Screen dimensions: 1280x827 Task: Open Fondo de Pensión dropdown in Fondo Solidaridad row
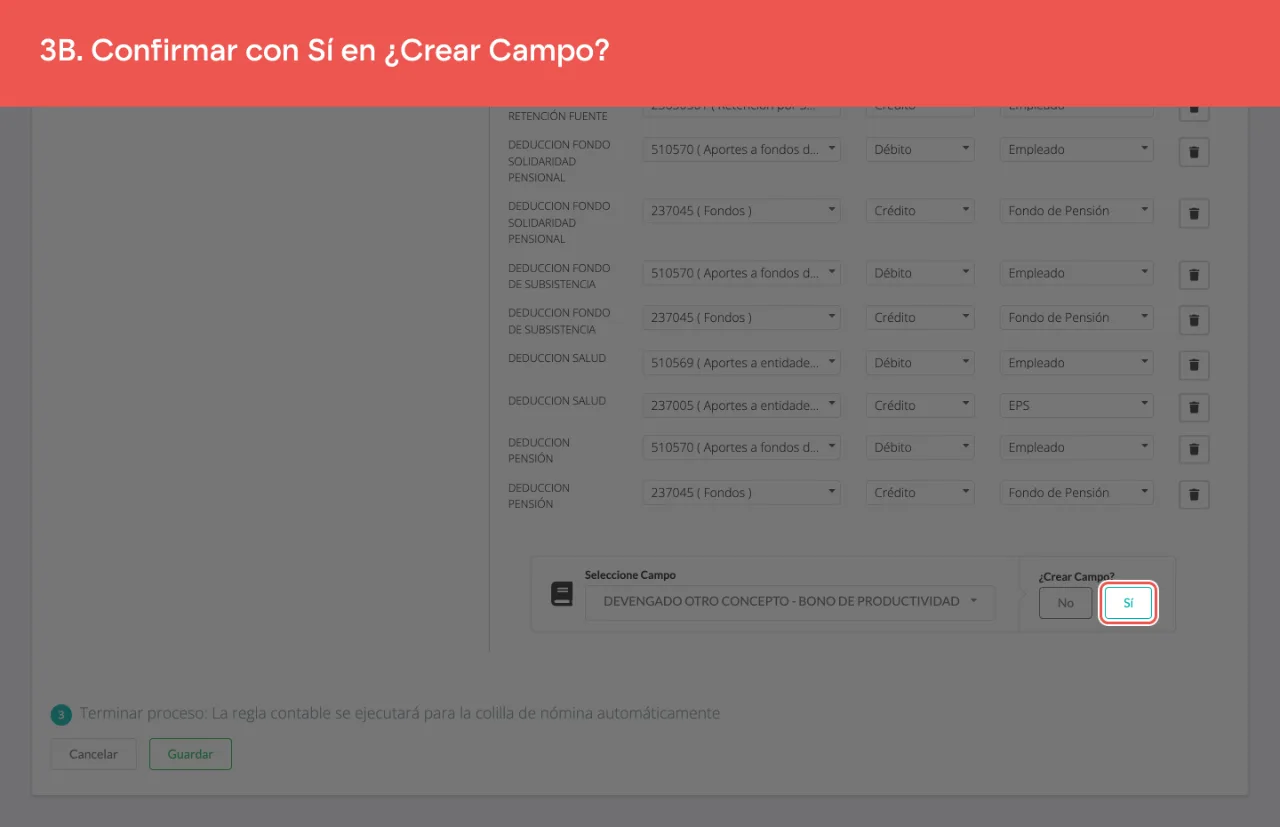(x=1077, y=211)
